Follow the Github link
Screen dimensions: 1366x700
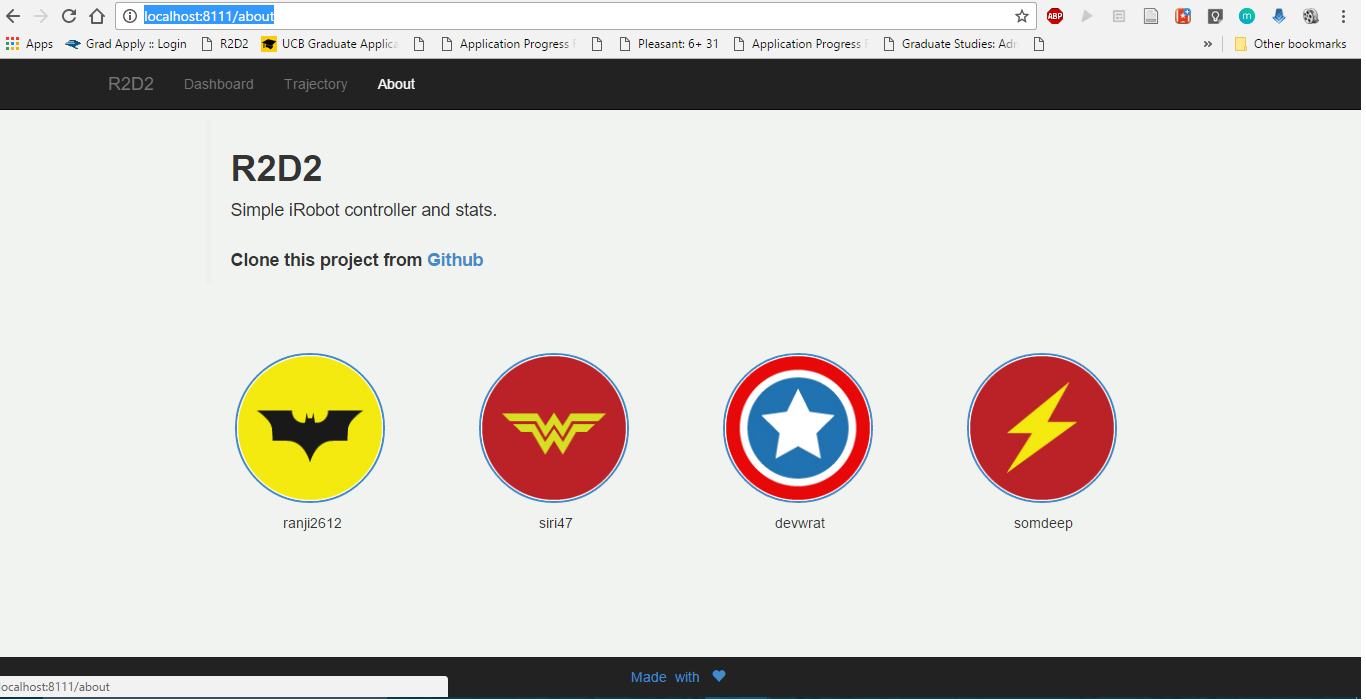coord(455,260)
